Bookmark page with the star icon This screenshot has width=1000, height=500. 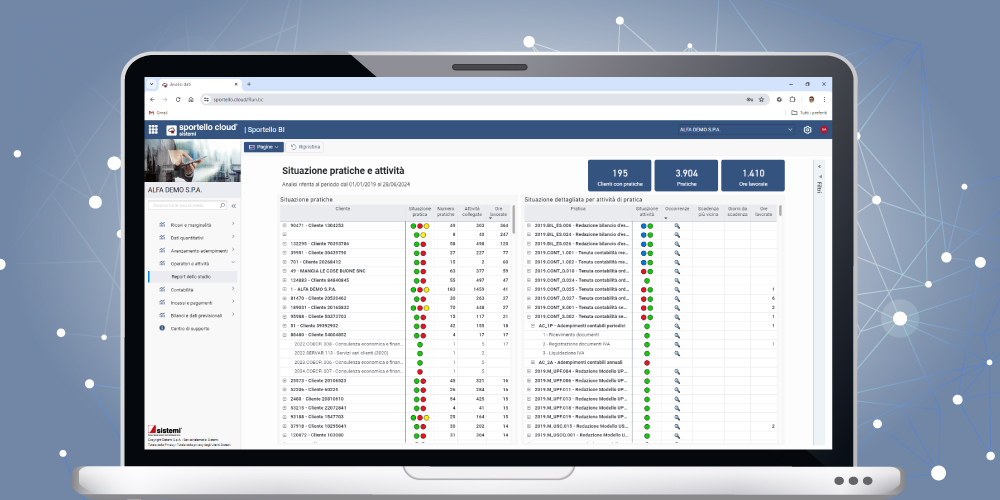[763, 99]
